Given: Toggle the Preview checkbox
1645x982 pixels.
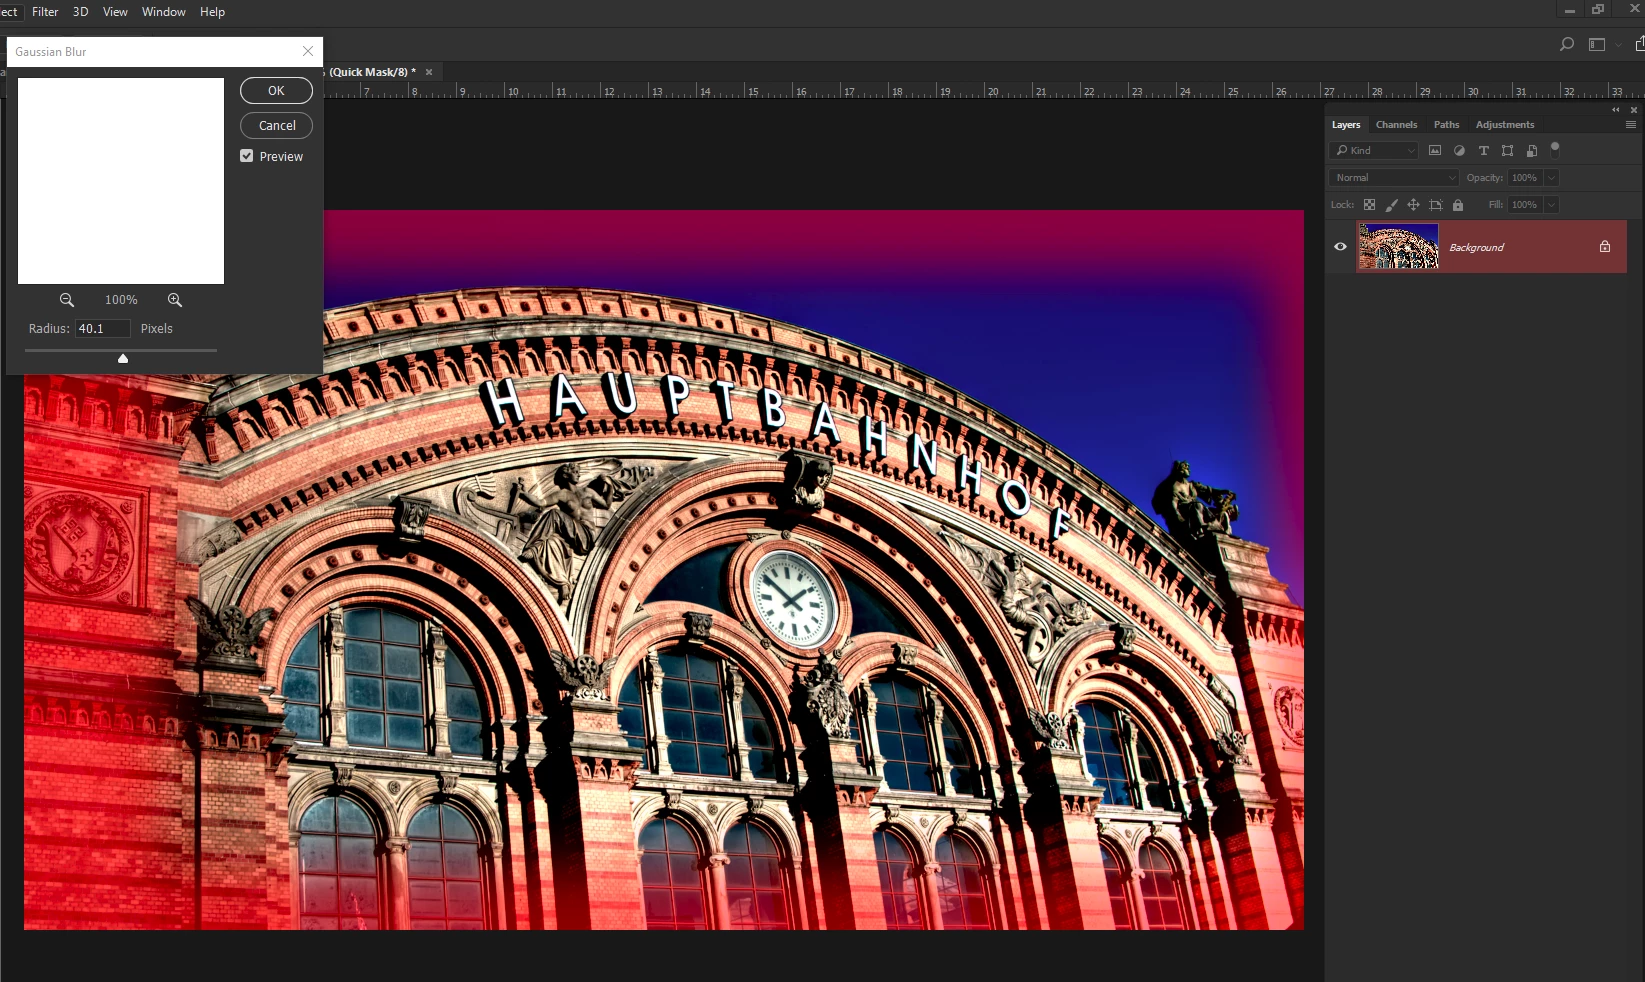Looking at the screenshot, I should (x=247, y=156).
